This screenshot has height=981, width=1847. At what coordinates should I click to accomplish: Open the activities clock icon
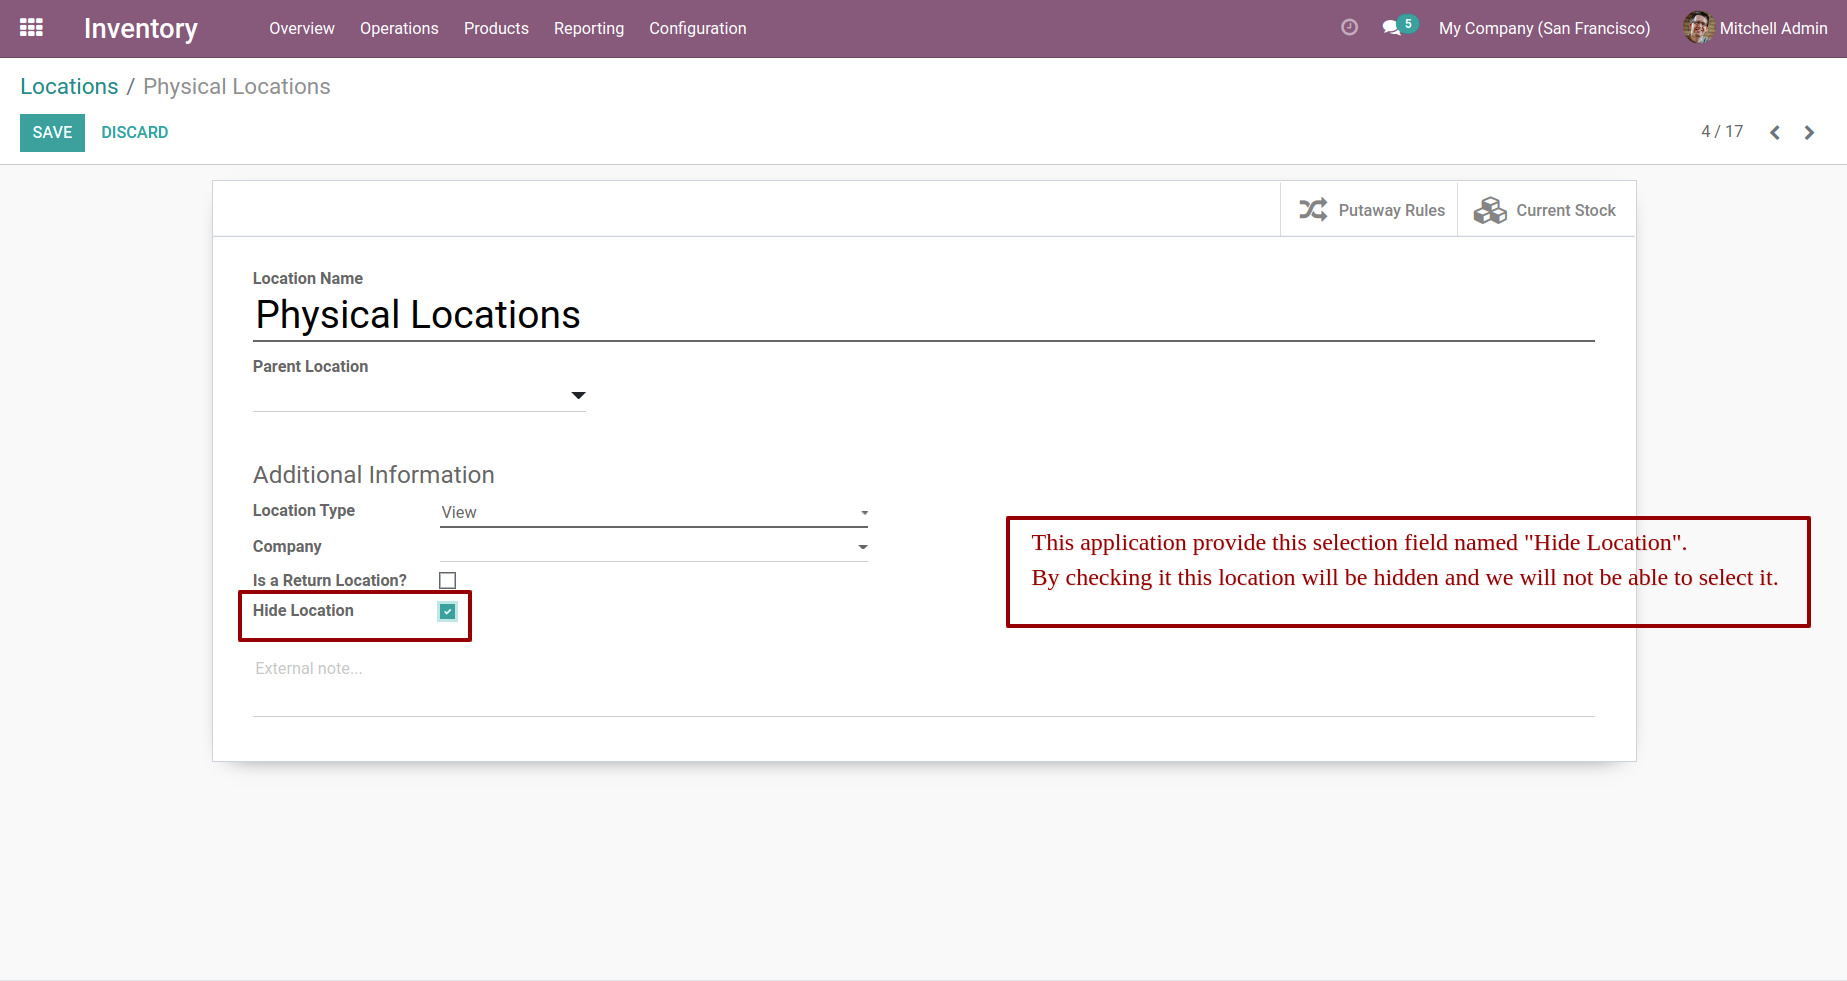1349,28
